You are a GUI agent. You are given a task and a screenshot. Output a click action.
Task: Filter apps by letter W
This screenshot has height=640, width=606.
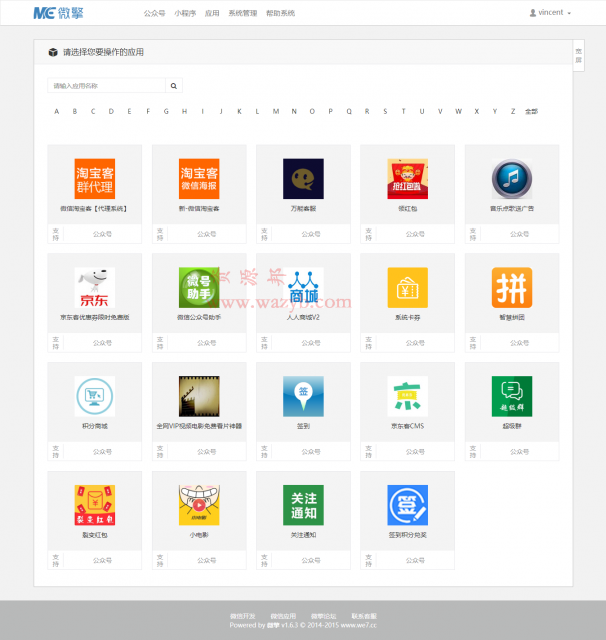tap(458, 111)
